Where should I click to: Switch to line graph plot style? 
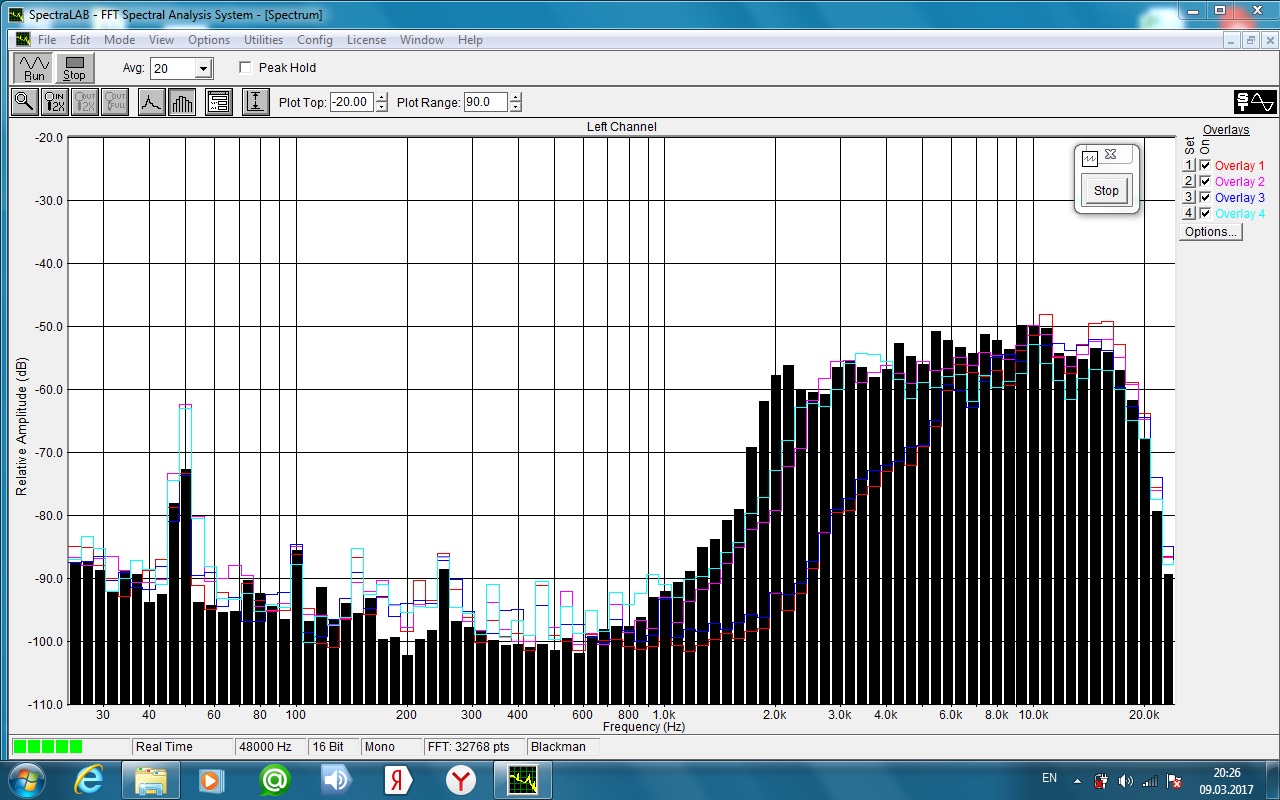pyautogui.click(x=151, y=101)
